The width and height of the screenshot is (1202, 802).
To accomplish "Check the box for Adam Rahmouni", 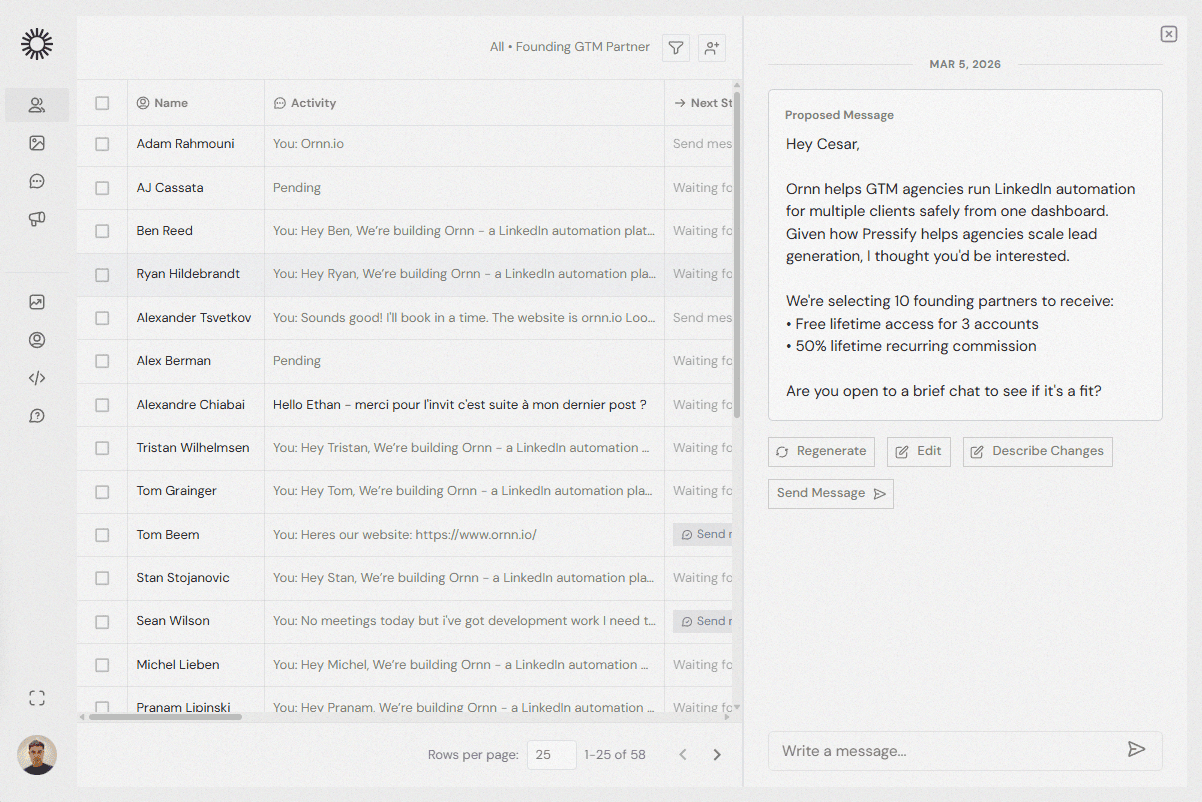I will coord(102,144).
